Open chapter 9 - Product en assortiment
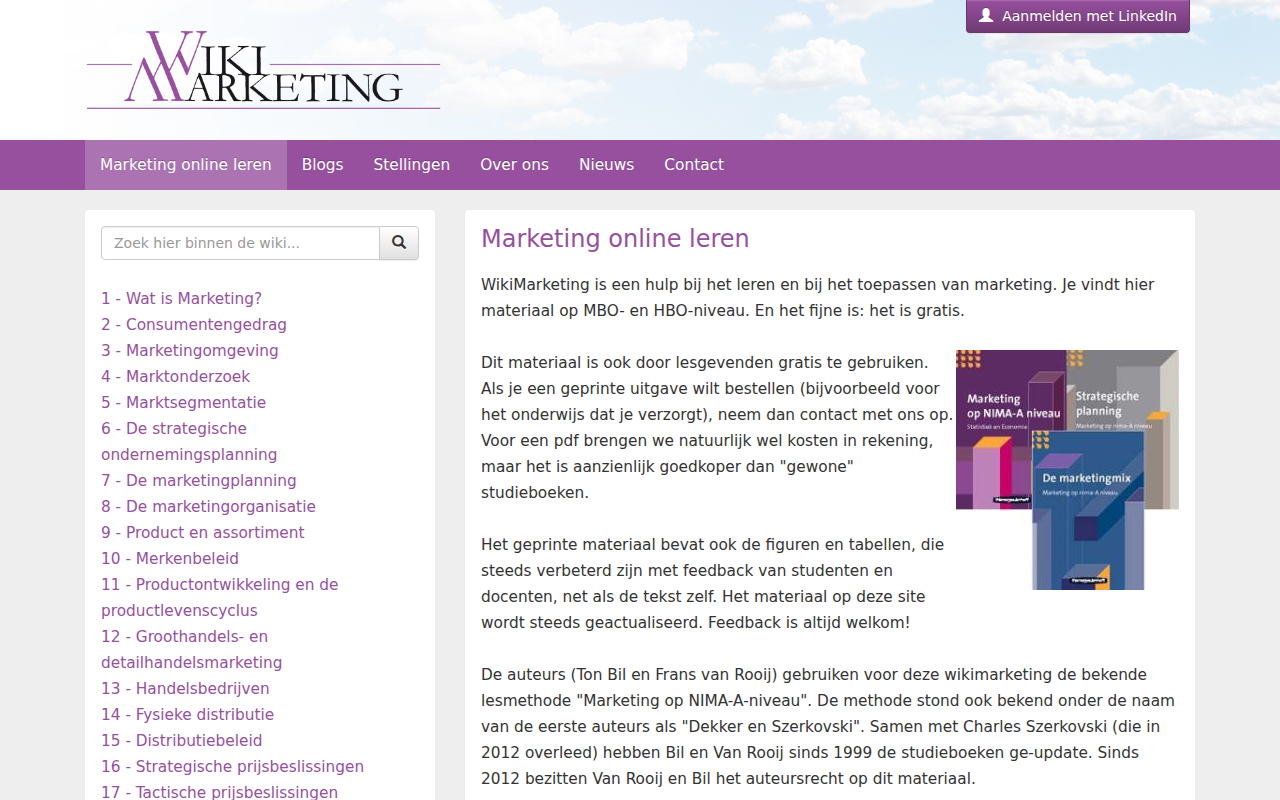1280x800 pixels. (203, 532)
